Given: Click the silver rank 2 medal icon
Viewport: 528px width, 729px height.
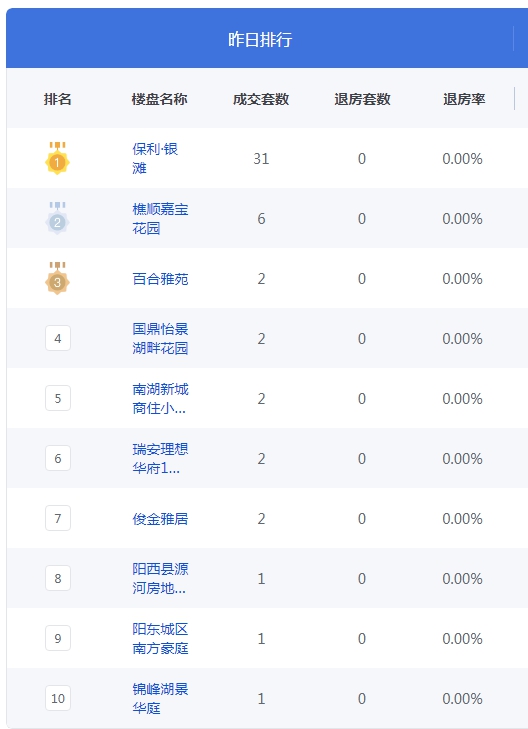Looking at the screenshot, I should 57,219.
